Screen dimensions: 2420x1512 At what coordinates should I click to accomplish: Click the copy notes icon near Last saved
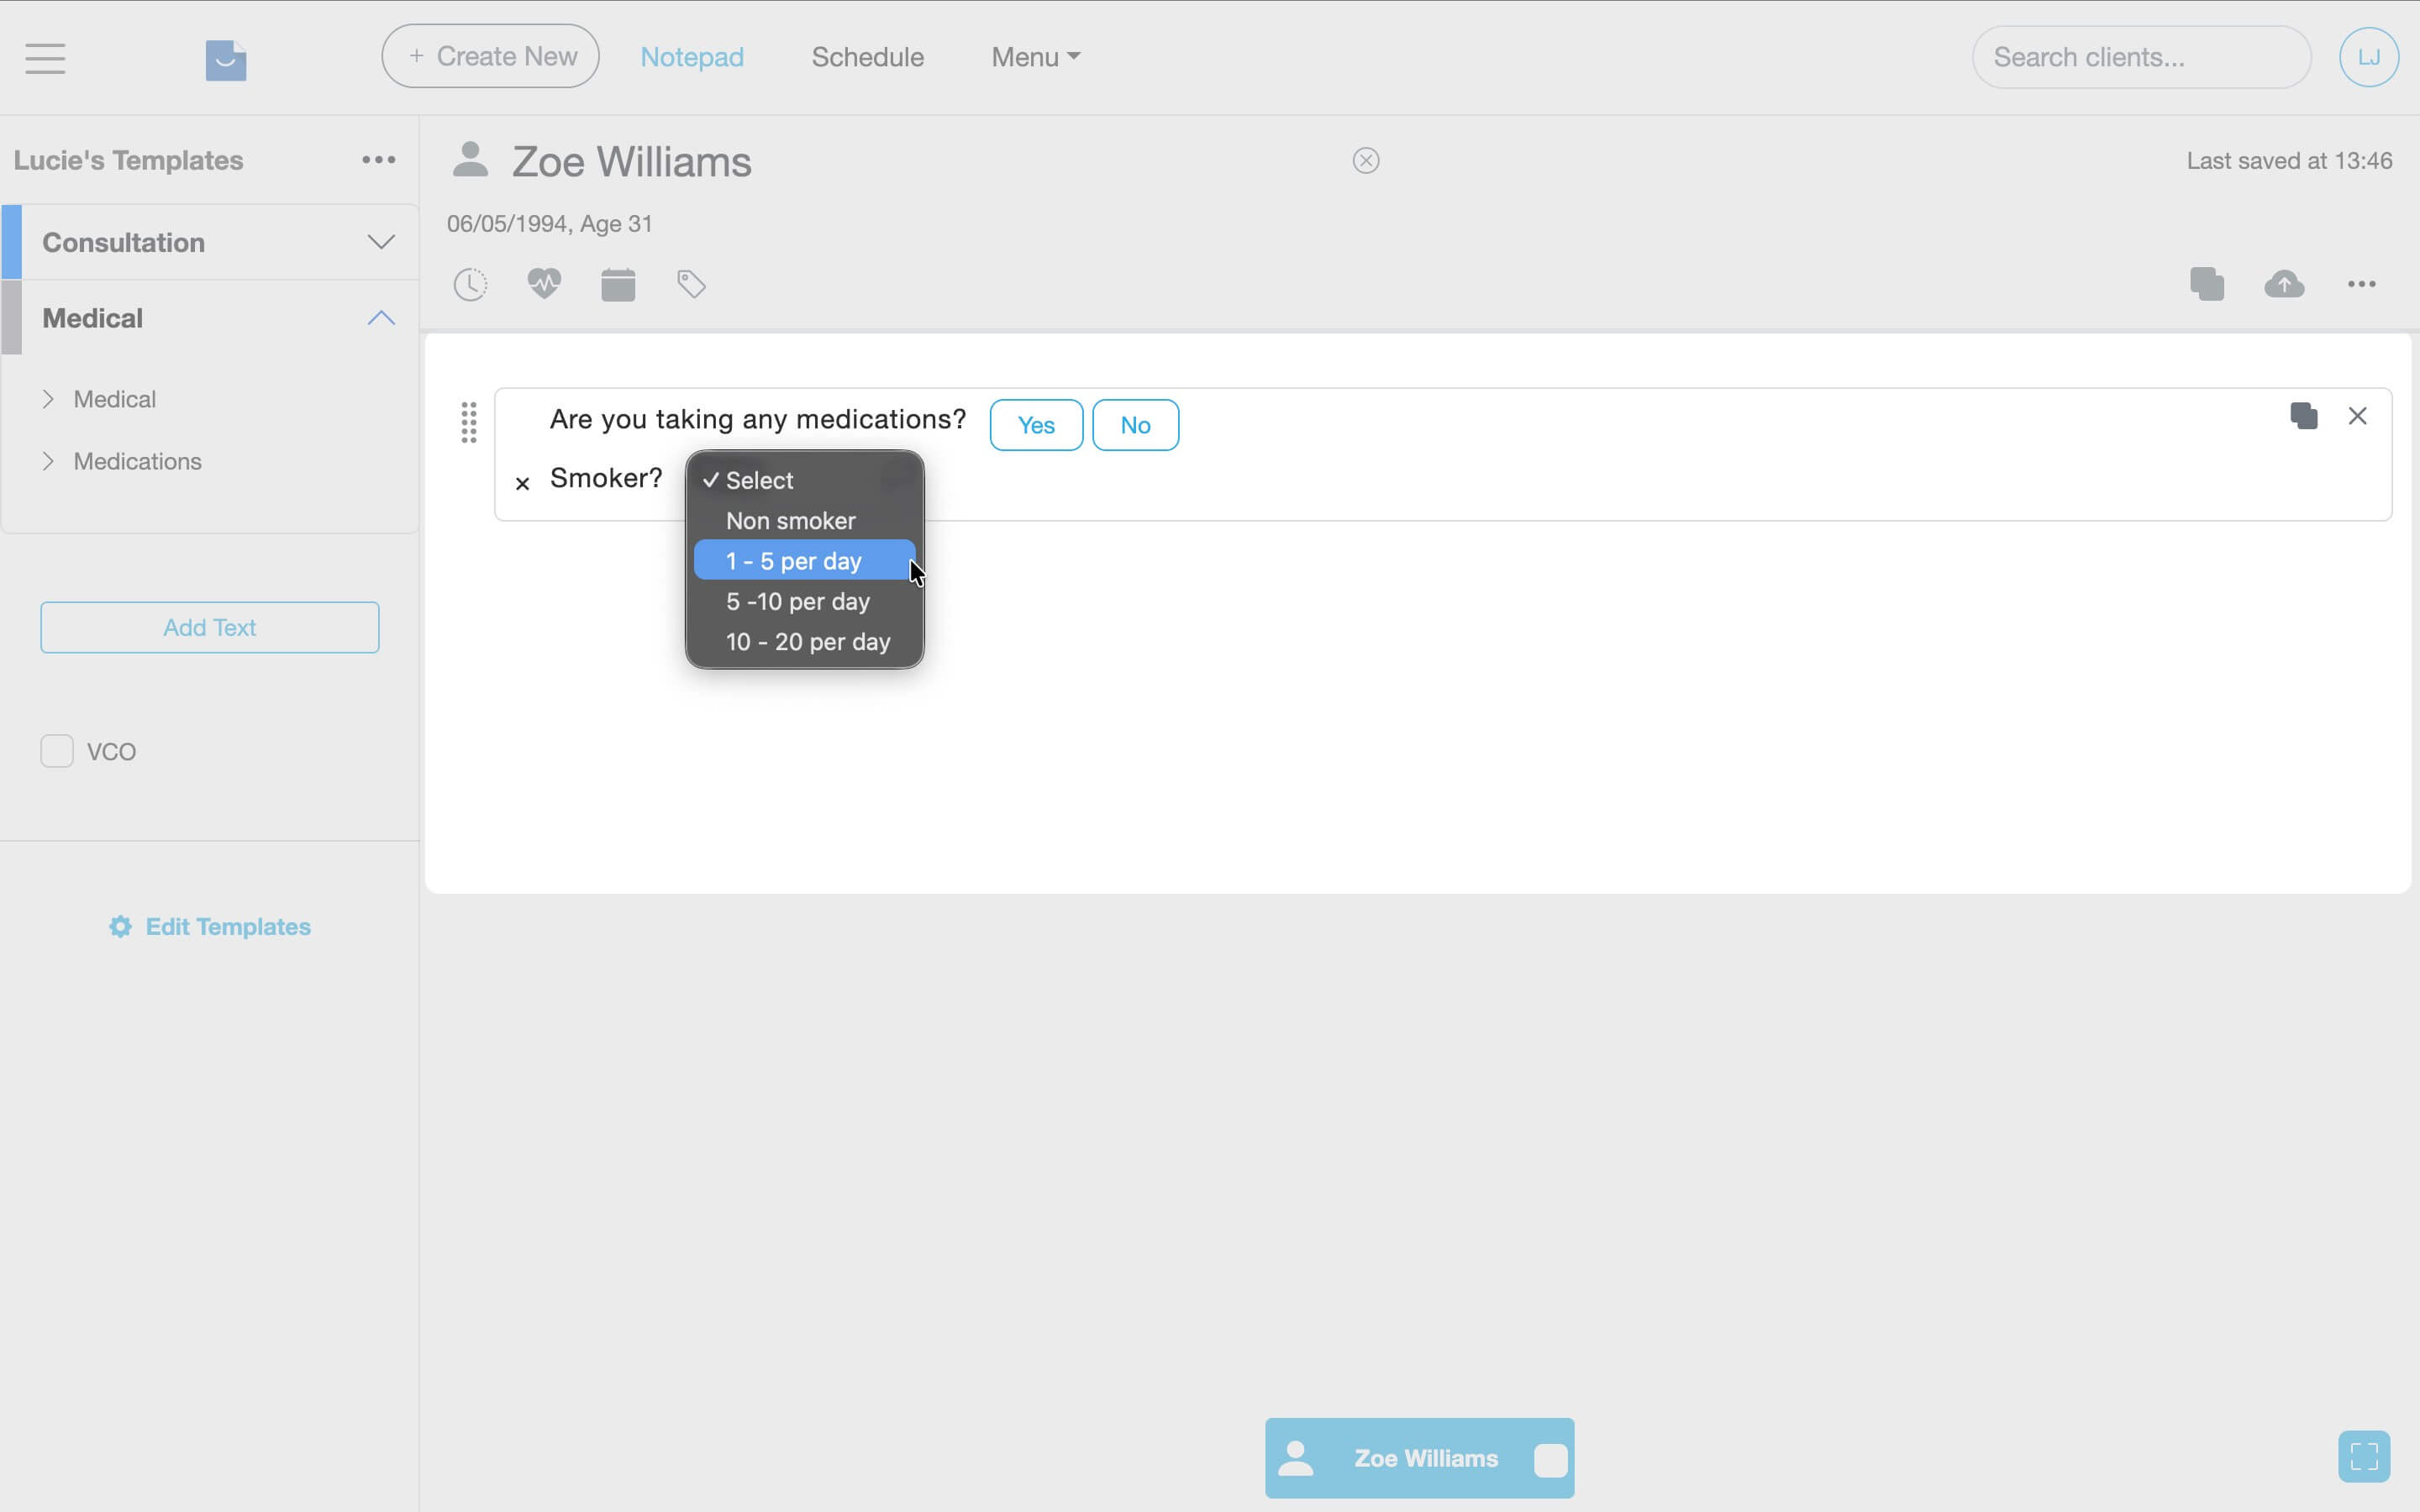(2207, 284)
